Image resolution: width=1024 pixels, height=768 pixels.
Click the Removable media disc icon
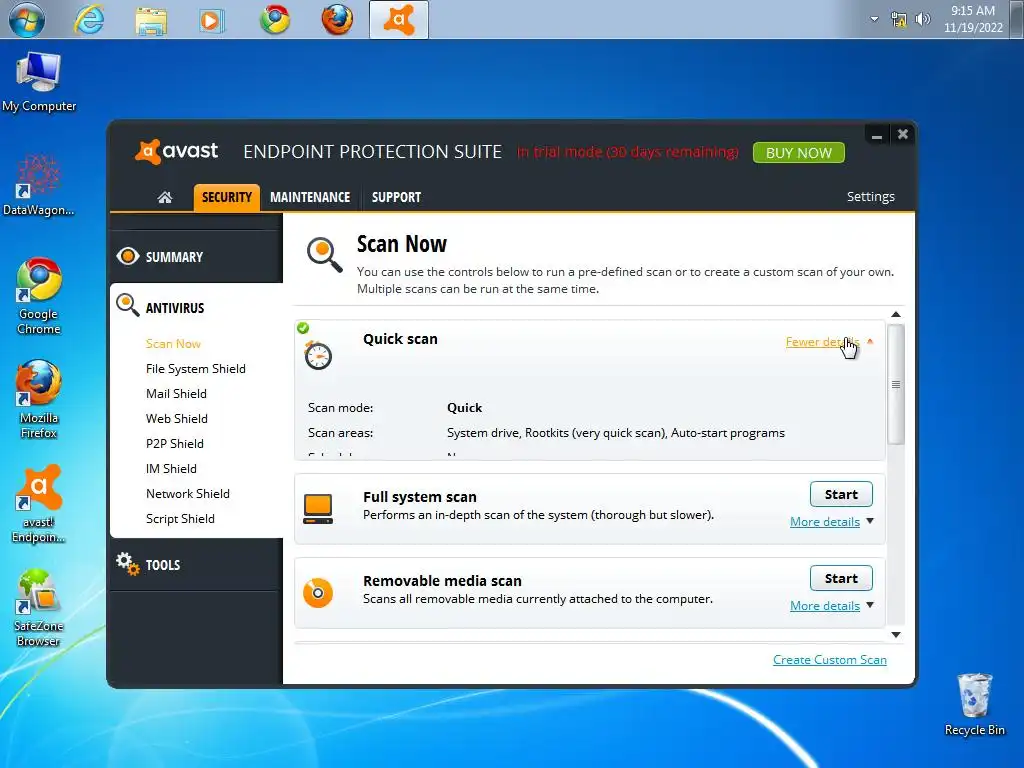coord(318,593)
